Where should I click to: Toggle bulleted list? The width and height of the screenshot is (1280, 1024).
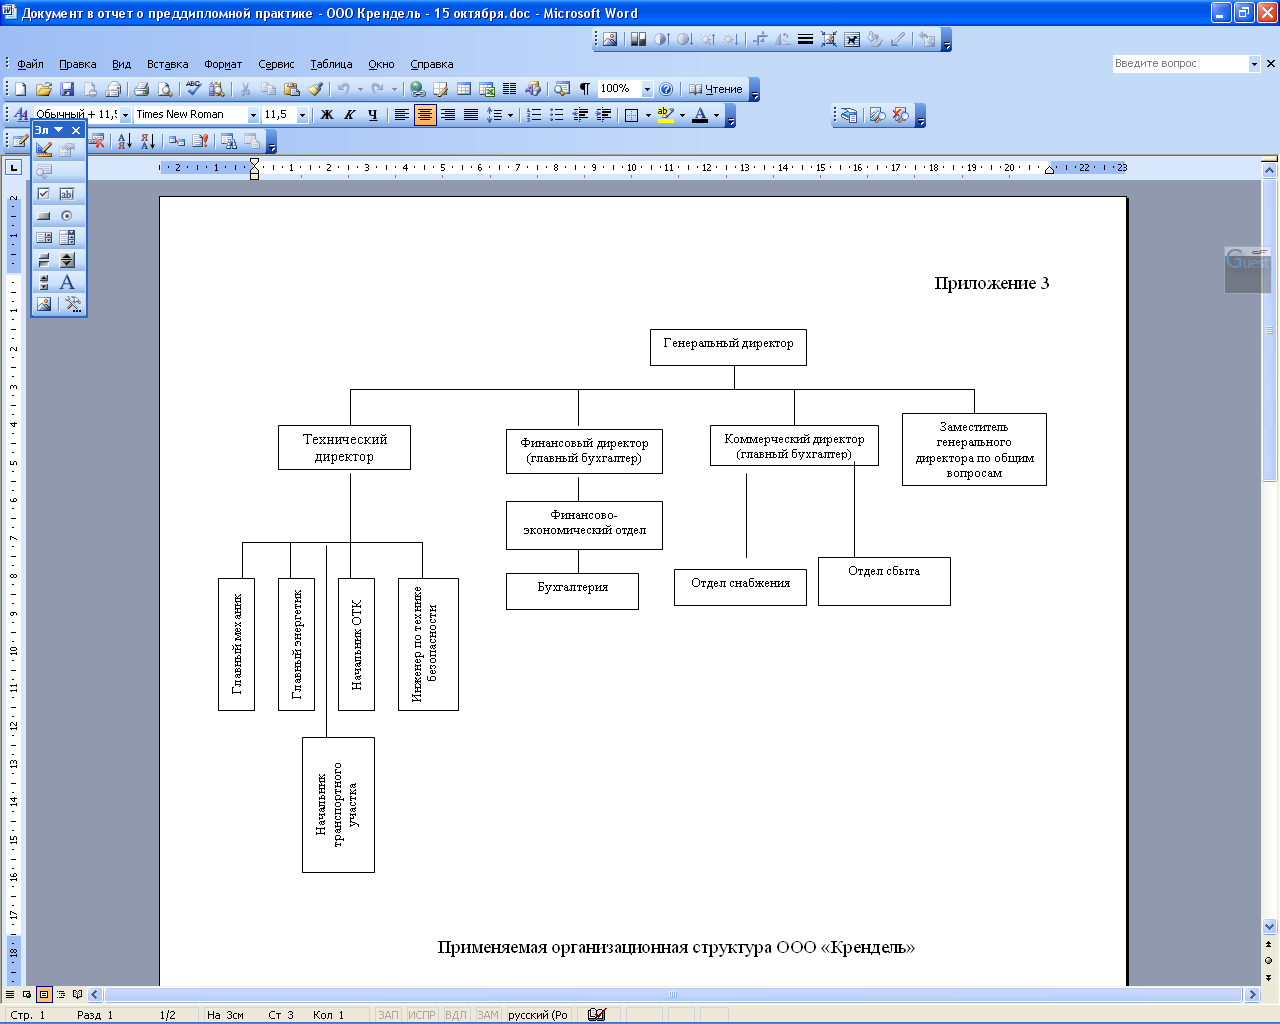(x=557, y=115)
